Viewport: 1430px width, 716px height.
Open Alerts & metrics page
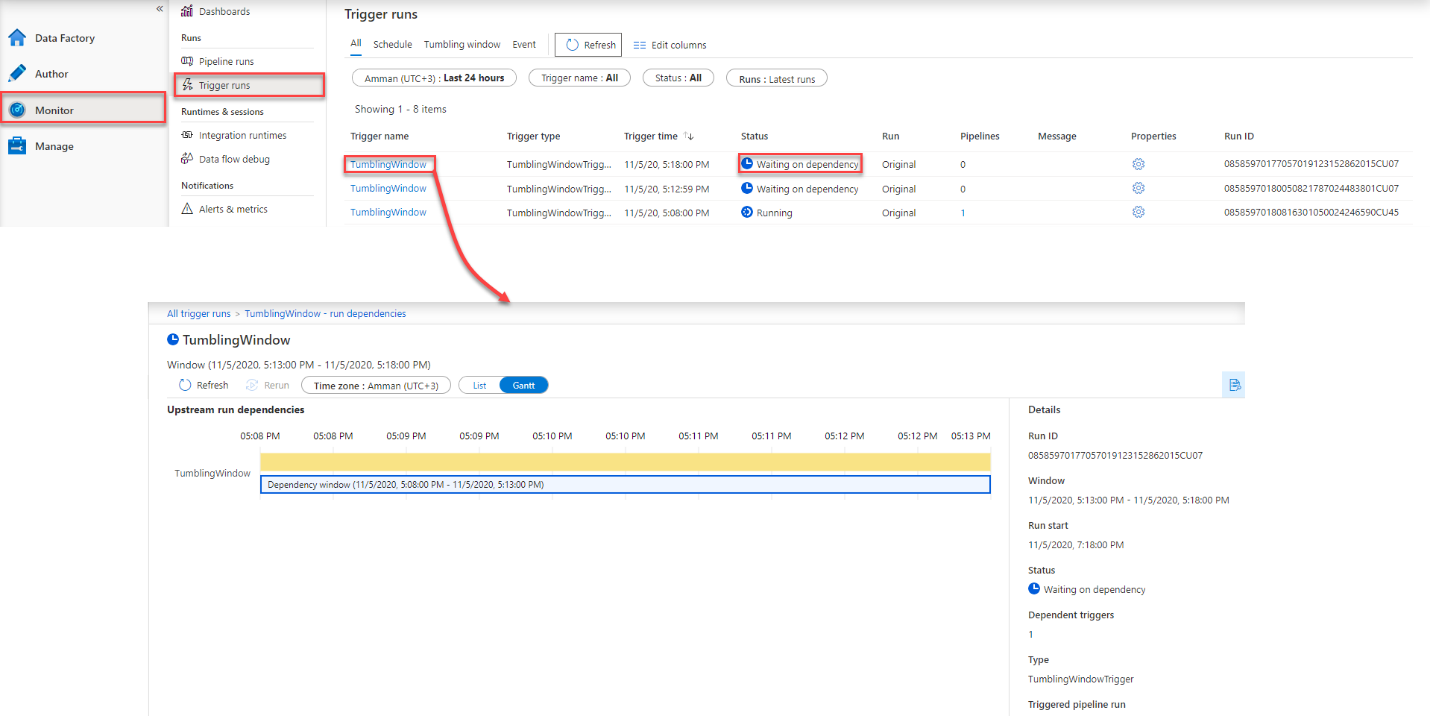coord(232,210)
